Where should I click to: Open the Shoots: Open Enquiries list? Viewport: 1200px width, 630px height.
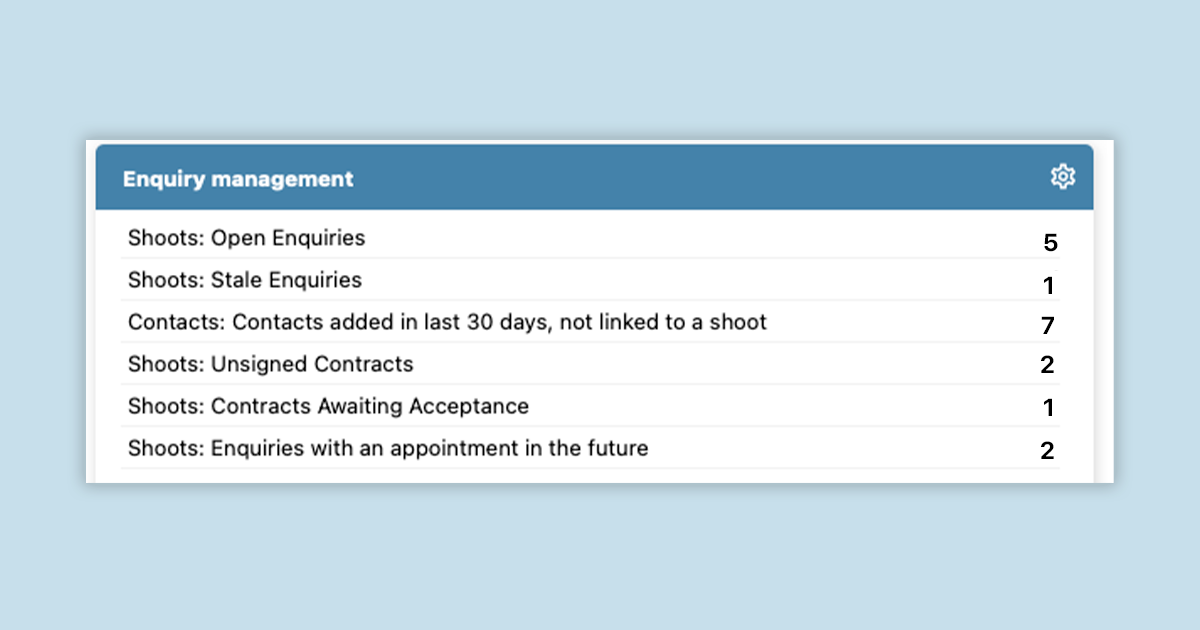tap(246, 238)
